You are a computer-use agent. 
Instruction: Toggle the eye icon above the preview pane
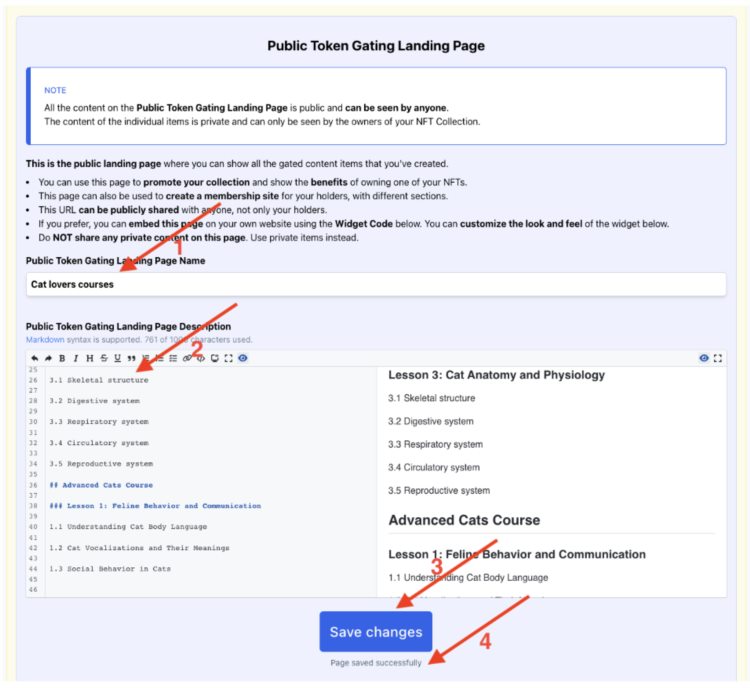704,358
